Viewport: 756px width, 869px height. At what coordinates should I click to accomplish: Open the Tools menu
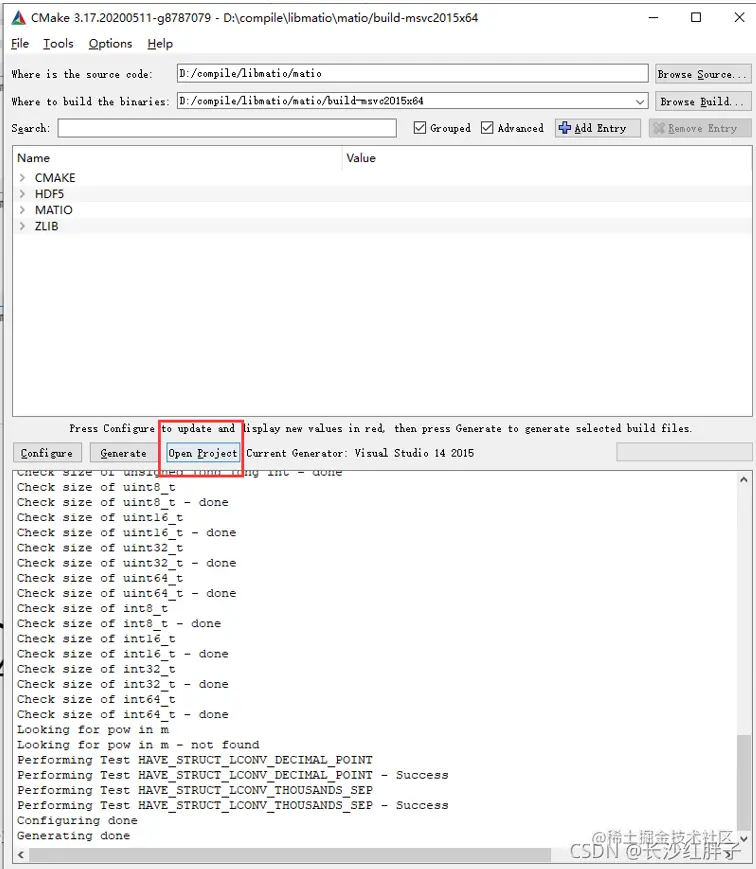58,44
